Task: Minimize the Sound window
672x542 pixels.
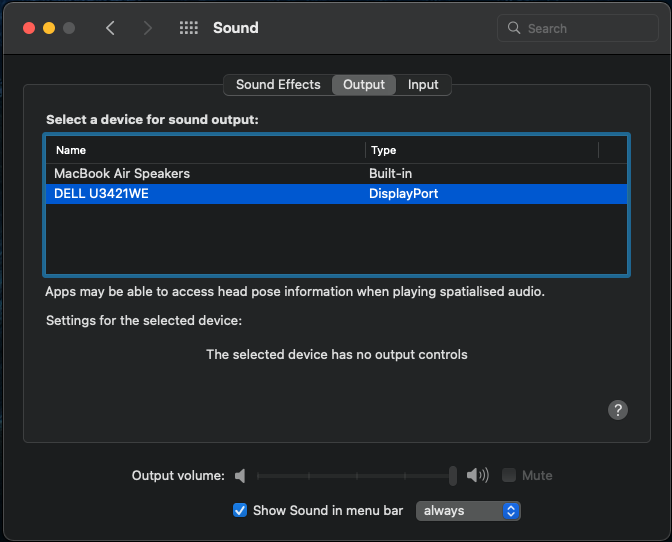Action: [x=48, y=28]
